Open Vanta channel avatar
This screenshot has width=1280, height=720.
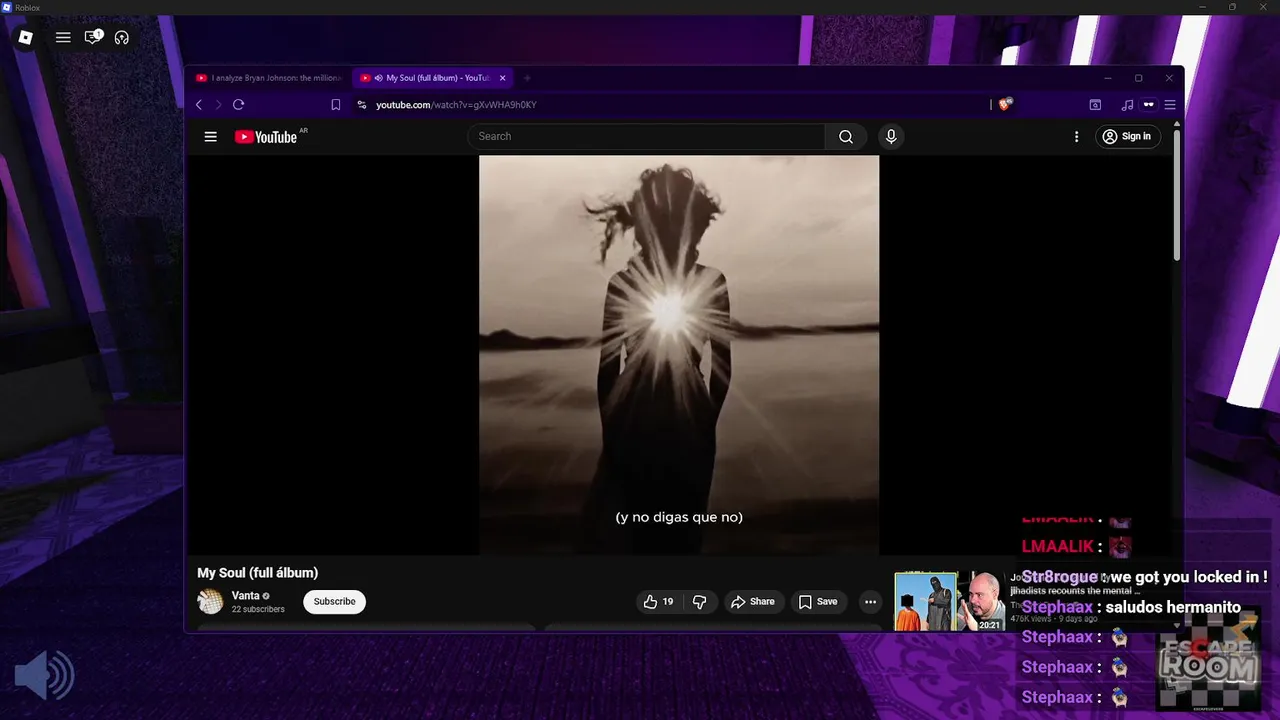(210, 601)
